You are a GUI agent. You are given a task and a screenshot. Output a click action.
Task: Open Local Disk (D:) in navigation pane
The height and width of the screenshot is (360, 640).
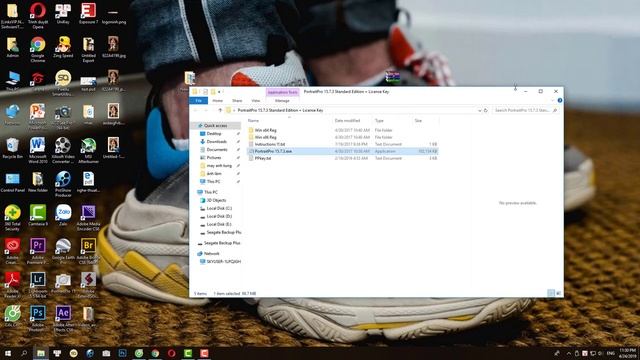(219, 216)
